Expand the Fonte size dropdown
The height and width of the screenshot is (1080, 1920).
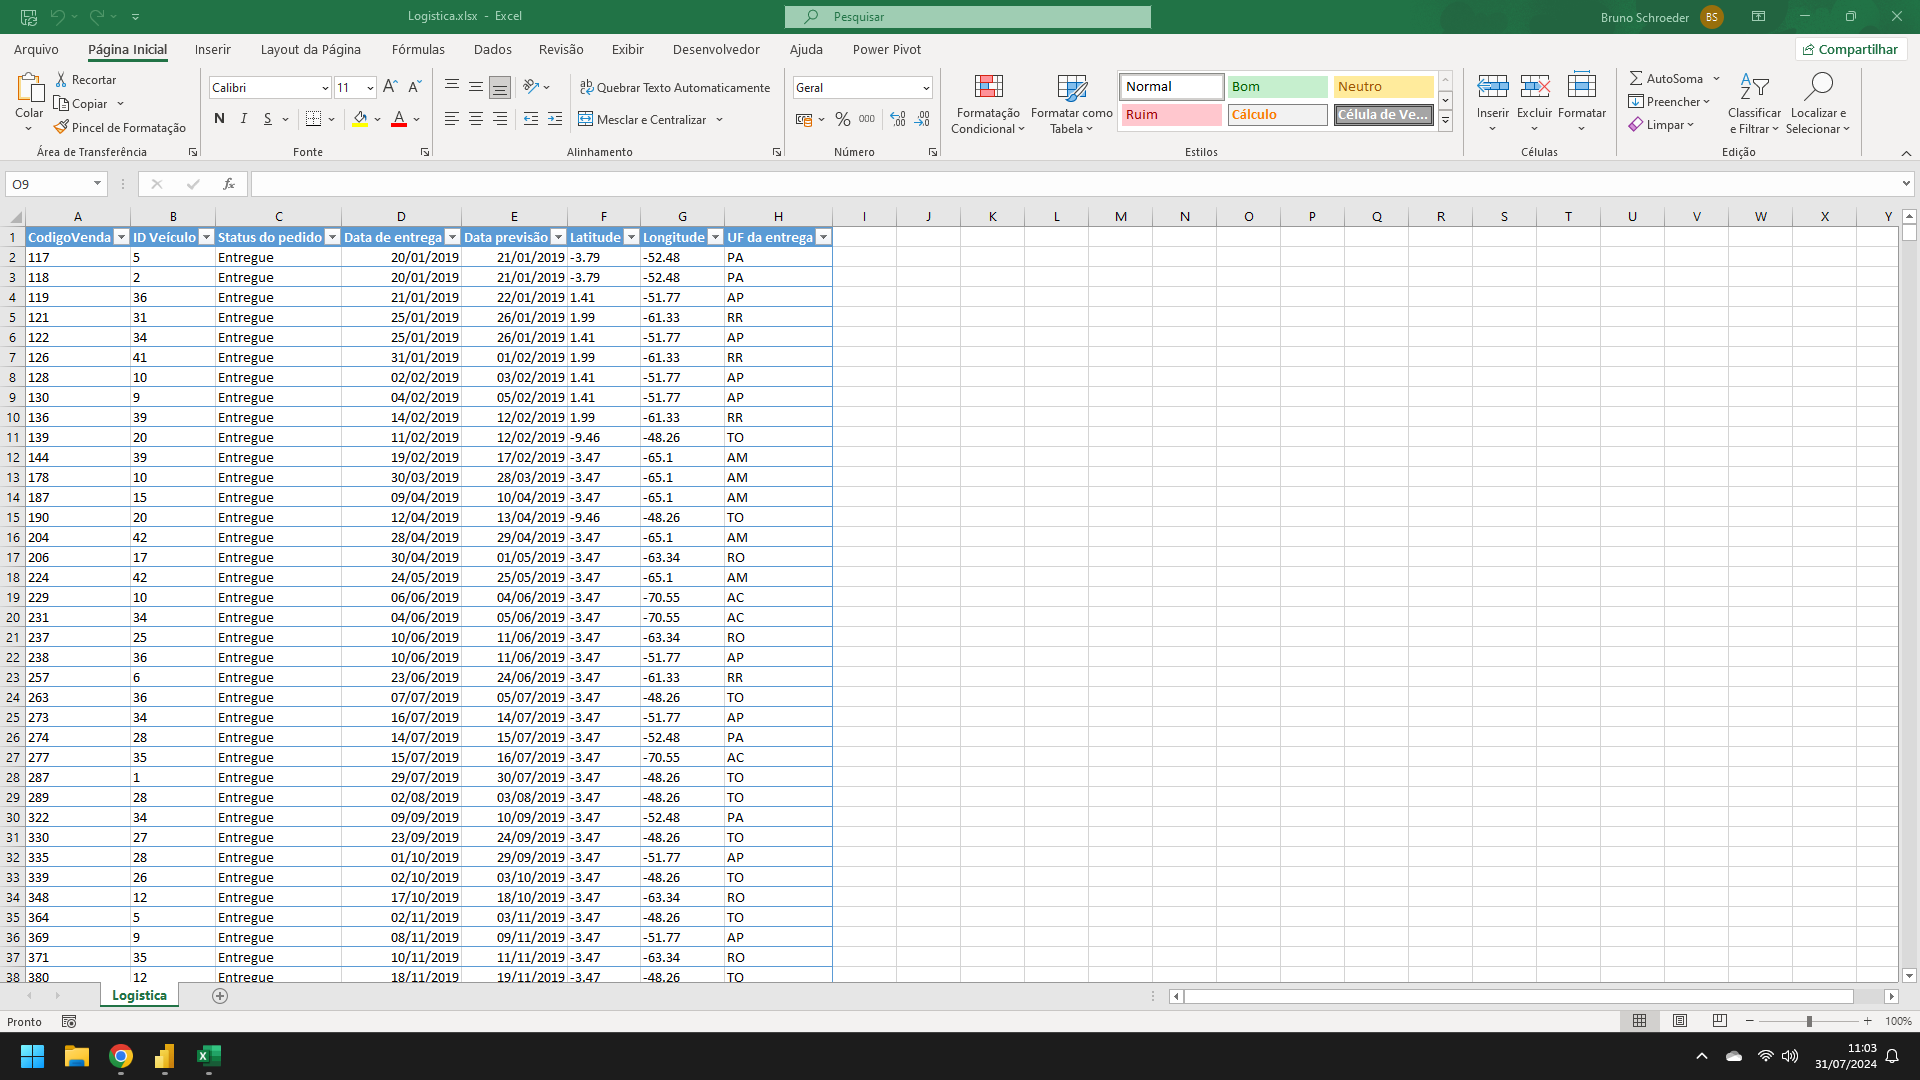(x=371, y=88)
